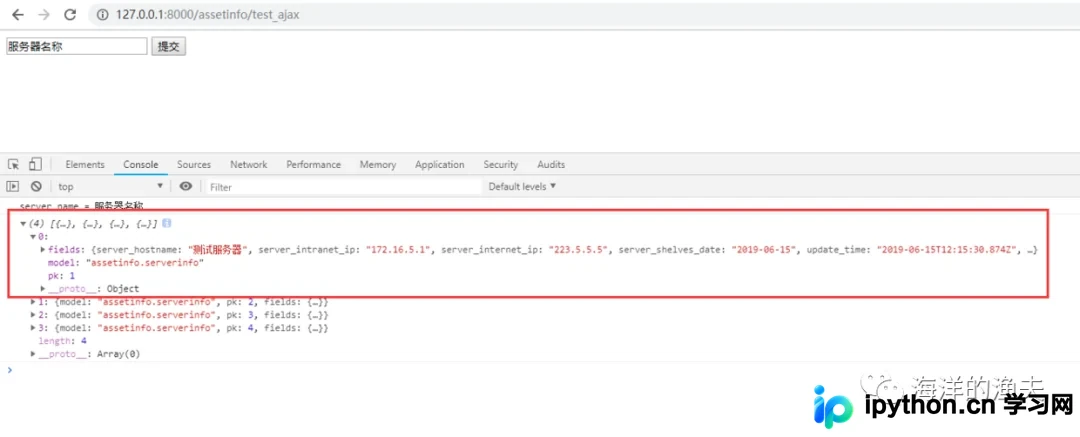Click the "172.16.5.1" intranet IP value
This screenshot has height=437, width=1080.
[x=399, y=250]
